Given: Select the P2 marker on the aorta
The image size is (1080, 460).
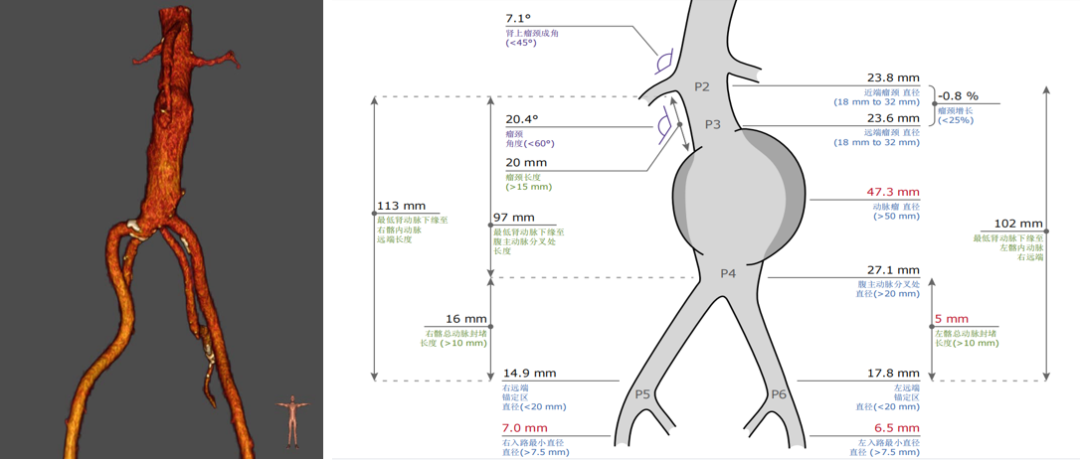Looking at the screenshot, I should click(x=702, y=87).
